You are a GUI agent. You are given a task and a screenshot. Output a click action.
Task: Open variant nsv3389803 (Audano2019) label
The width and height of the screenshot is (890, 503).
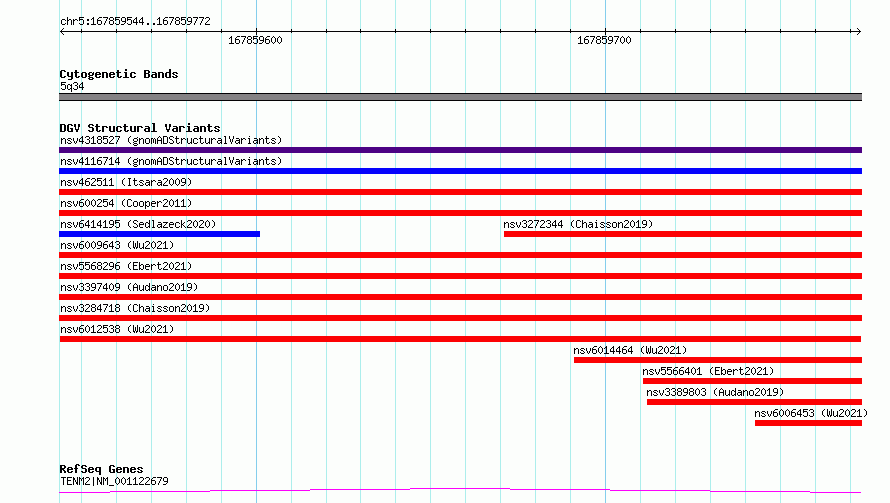tap(715, 392)
